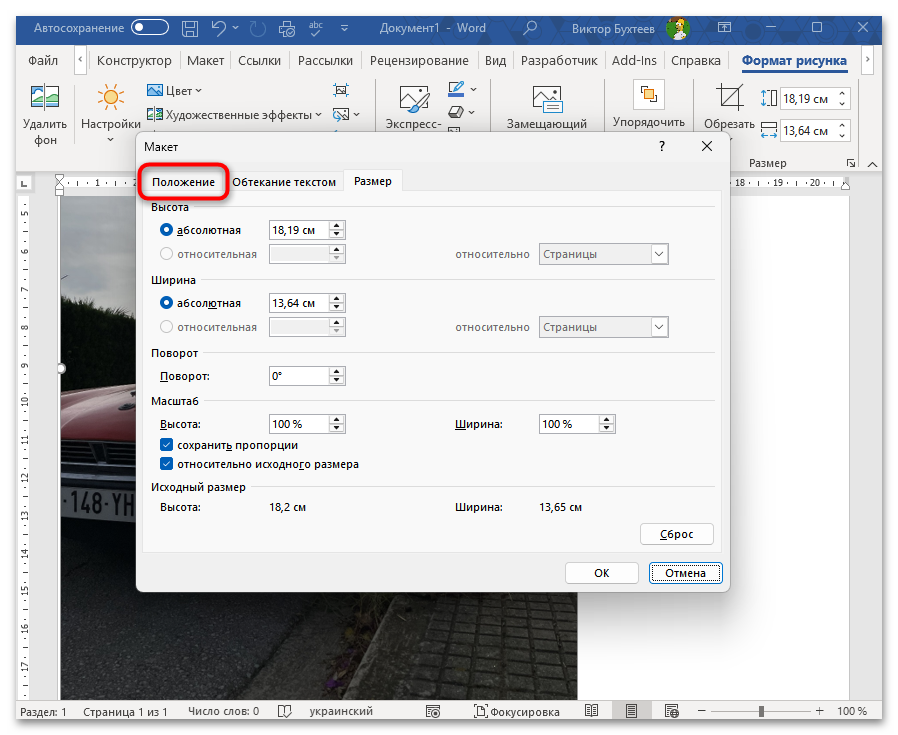The width and height of the screenshot is (898, 735).
Task: Open the Разработчик ribbon tab
Action: coord(558,60)
